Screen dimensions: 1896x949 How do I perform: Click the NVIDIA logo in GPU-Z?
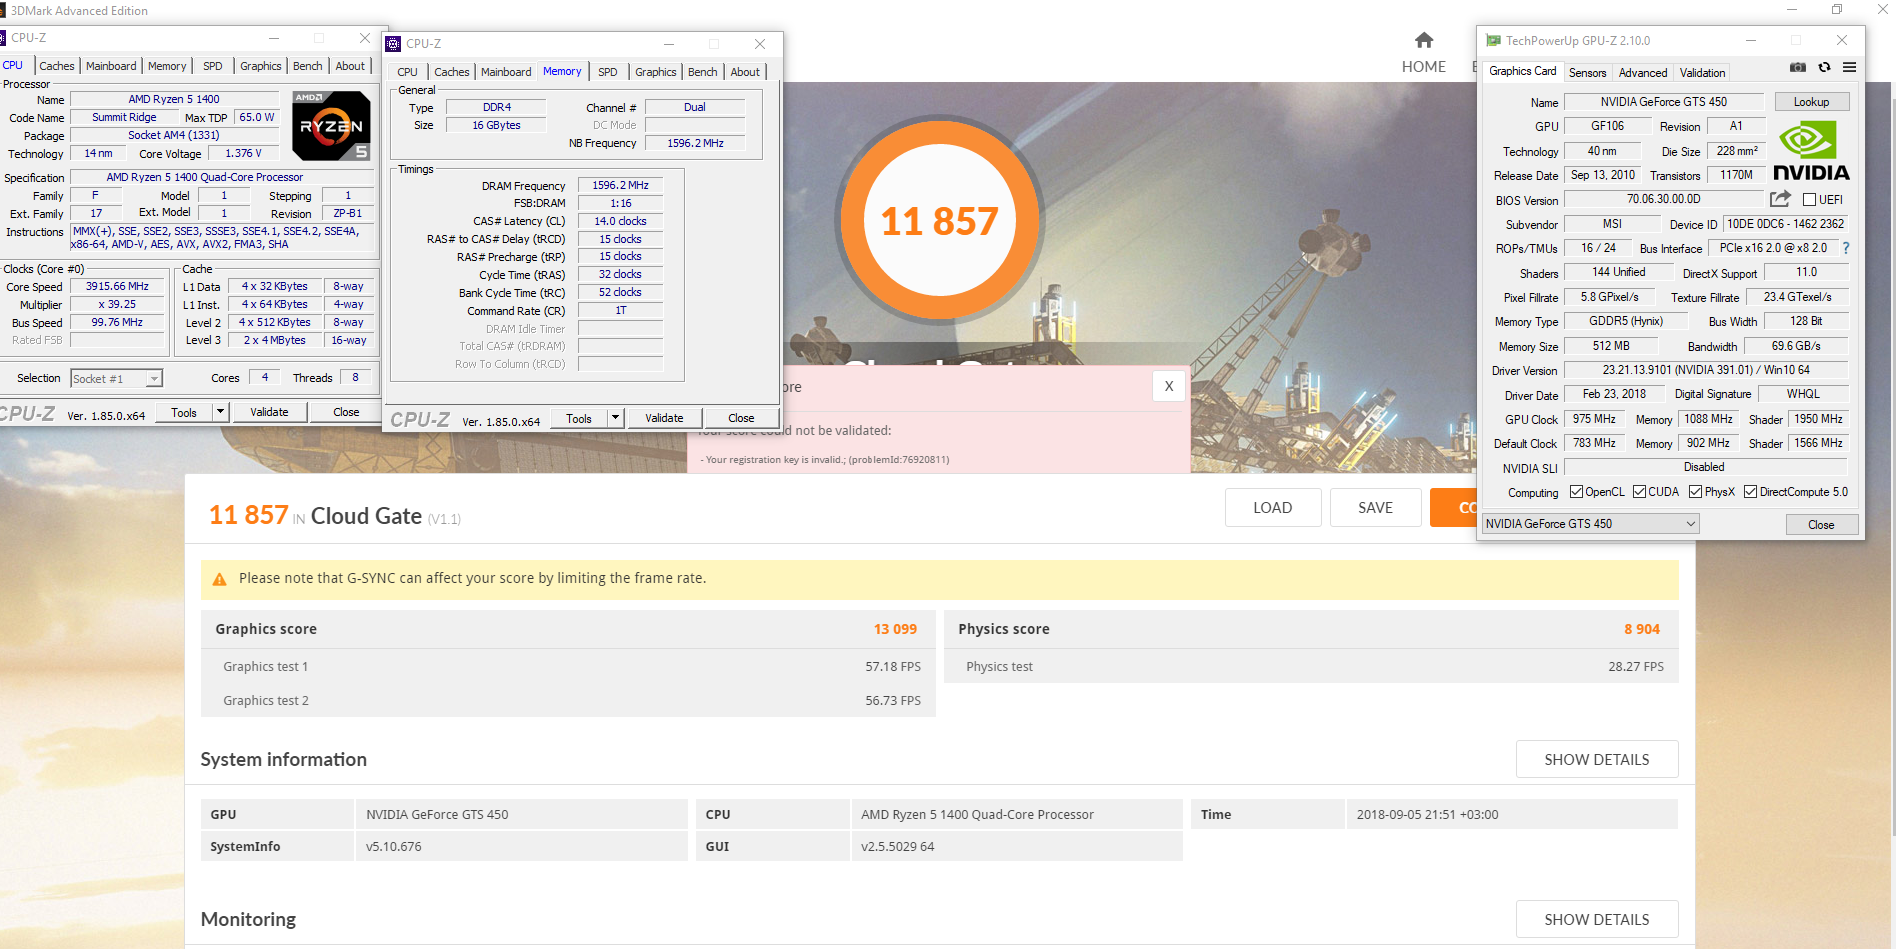pyautogui.click(x=1811, y=150)
